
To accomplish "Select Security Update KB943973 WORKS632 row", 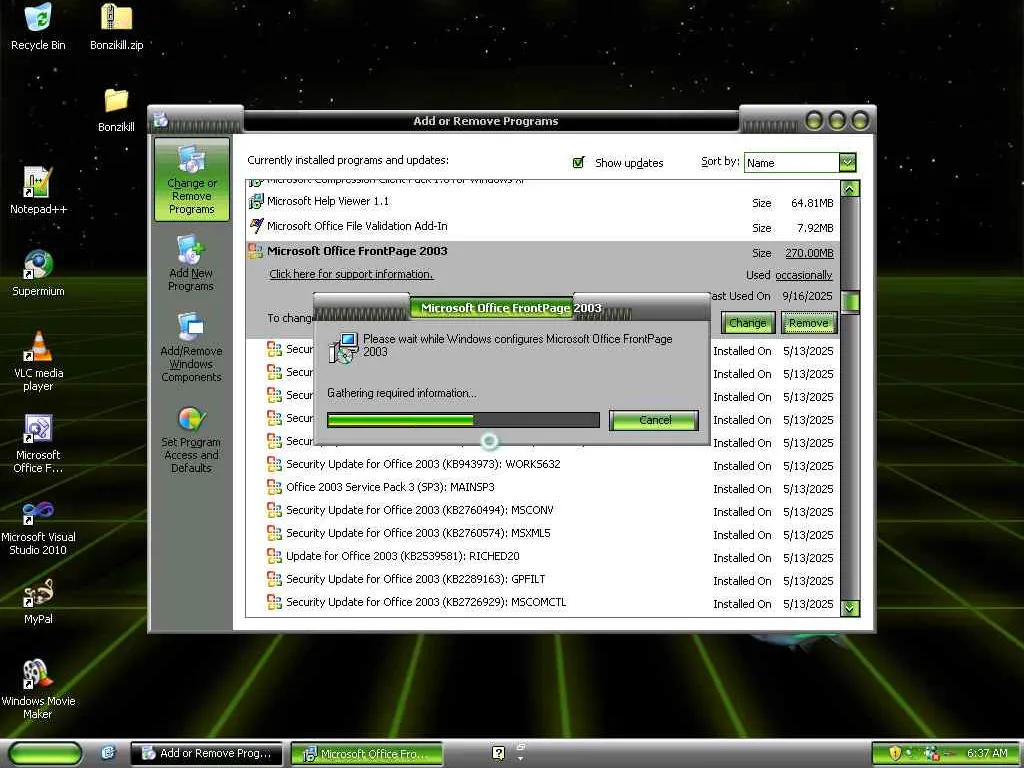I will [x=543, y=464].
